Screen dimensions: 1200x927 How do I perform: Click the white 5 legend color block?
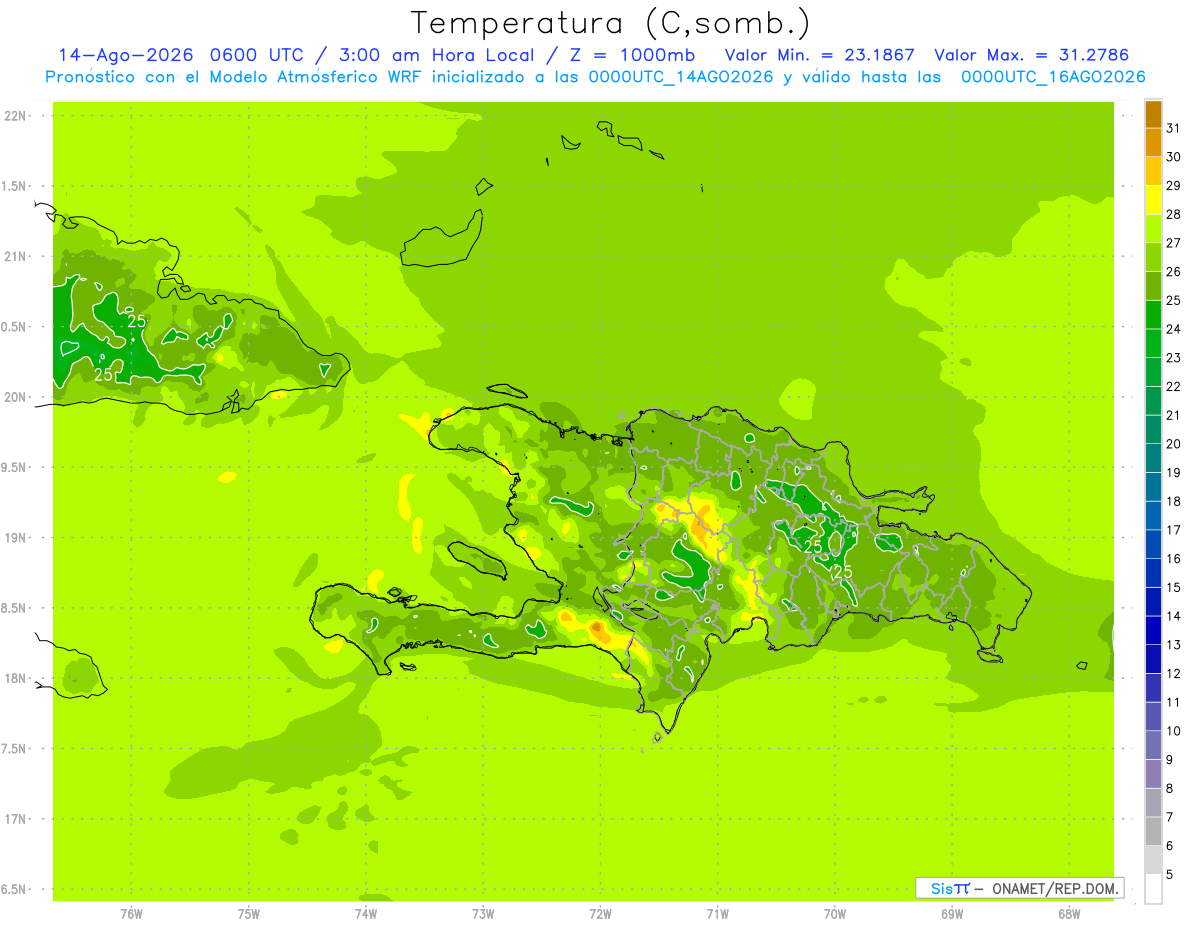[x=1153, y=888]
